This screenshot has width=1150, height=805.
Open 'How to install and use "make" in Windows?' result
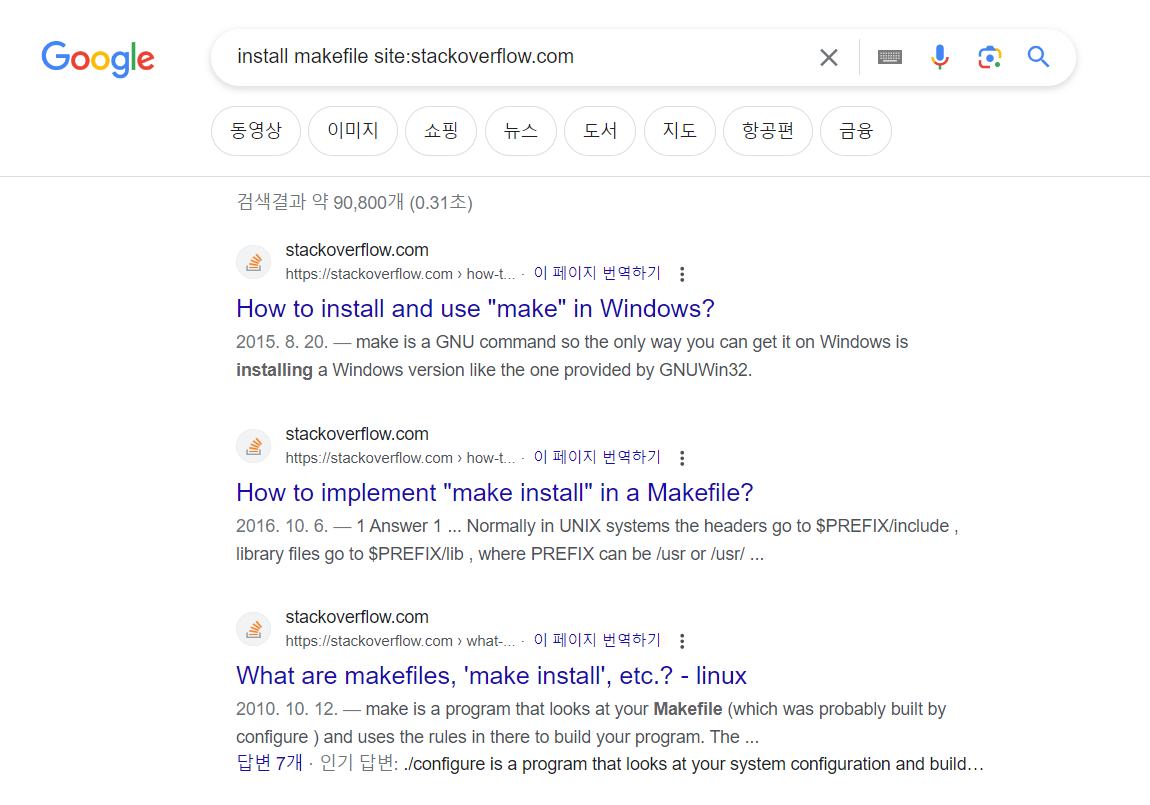coord(475,309)
